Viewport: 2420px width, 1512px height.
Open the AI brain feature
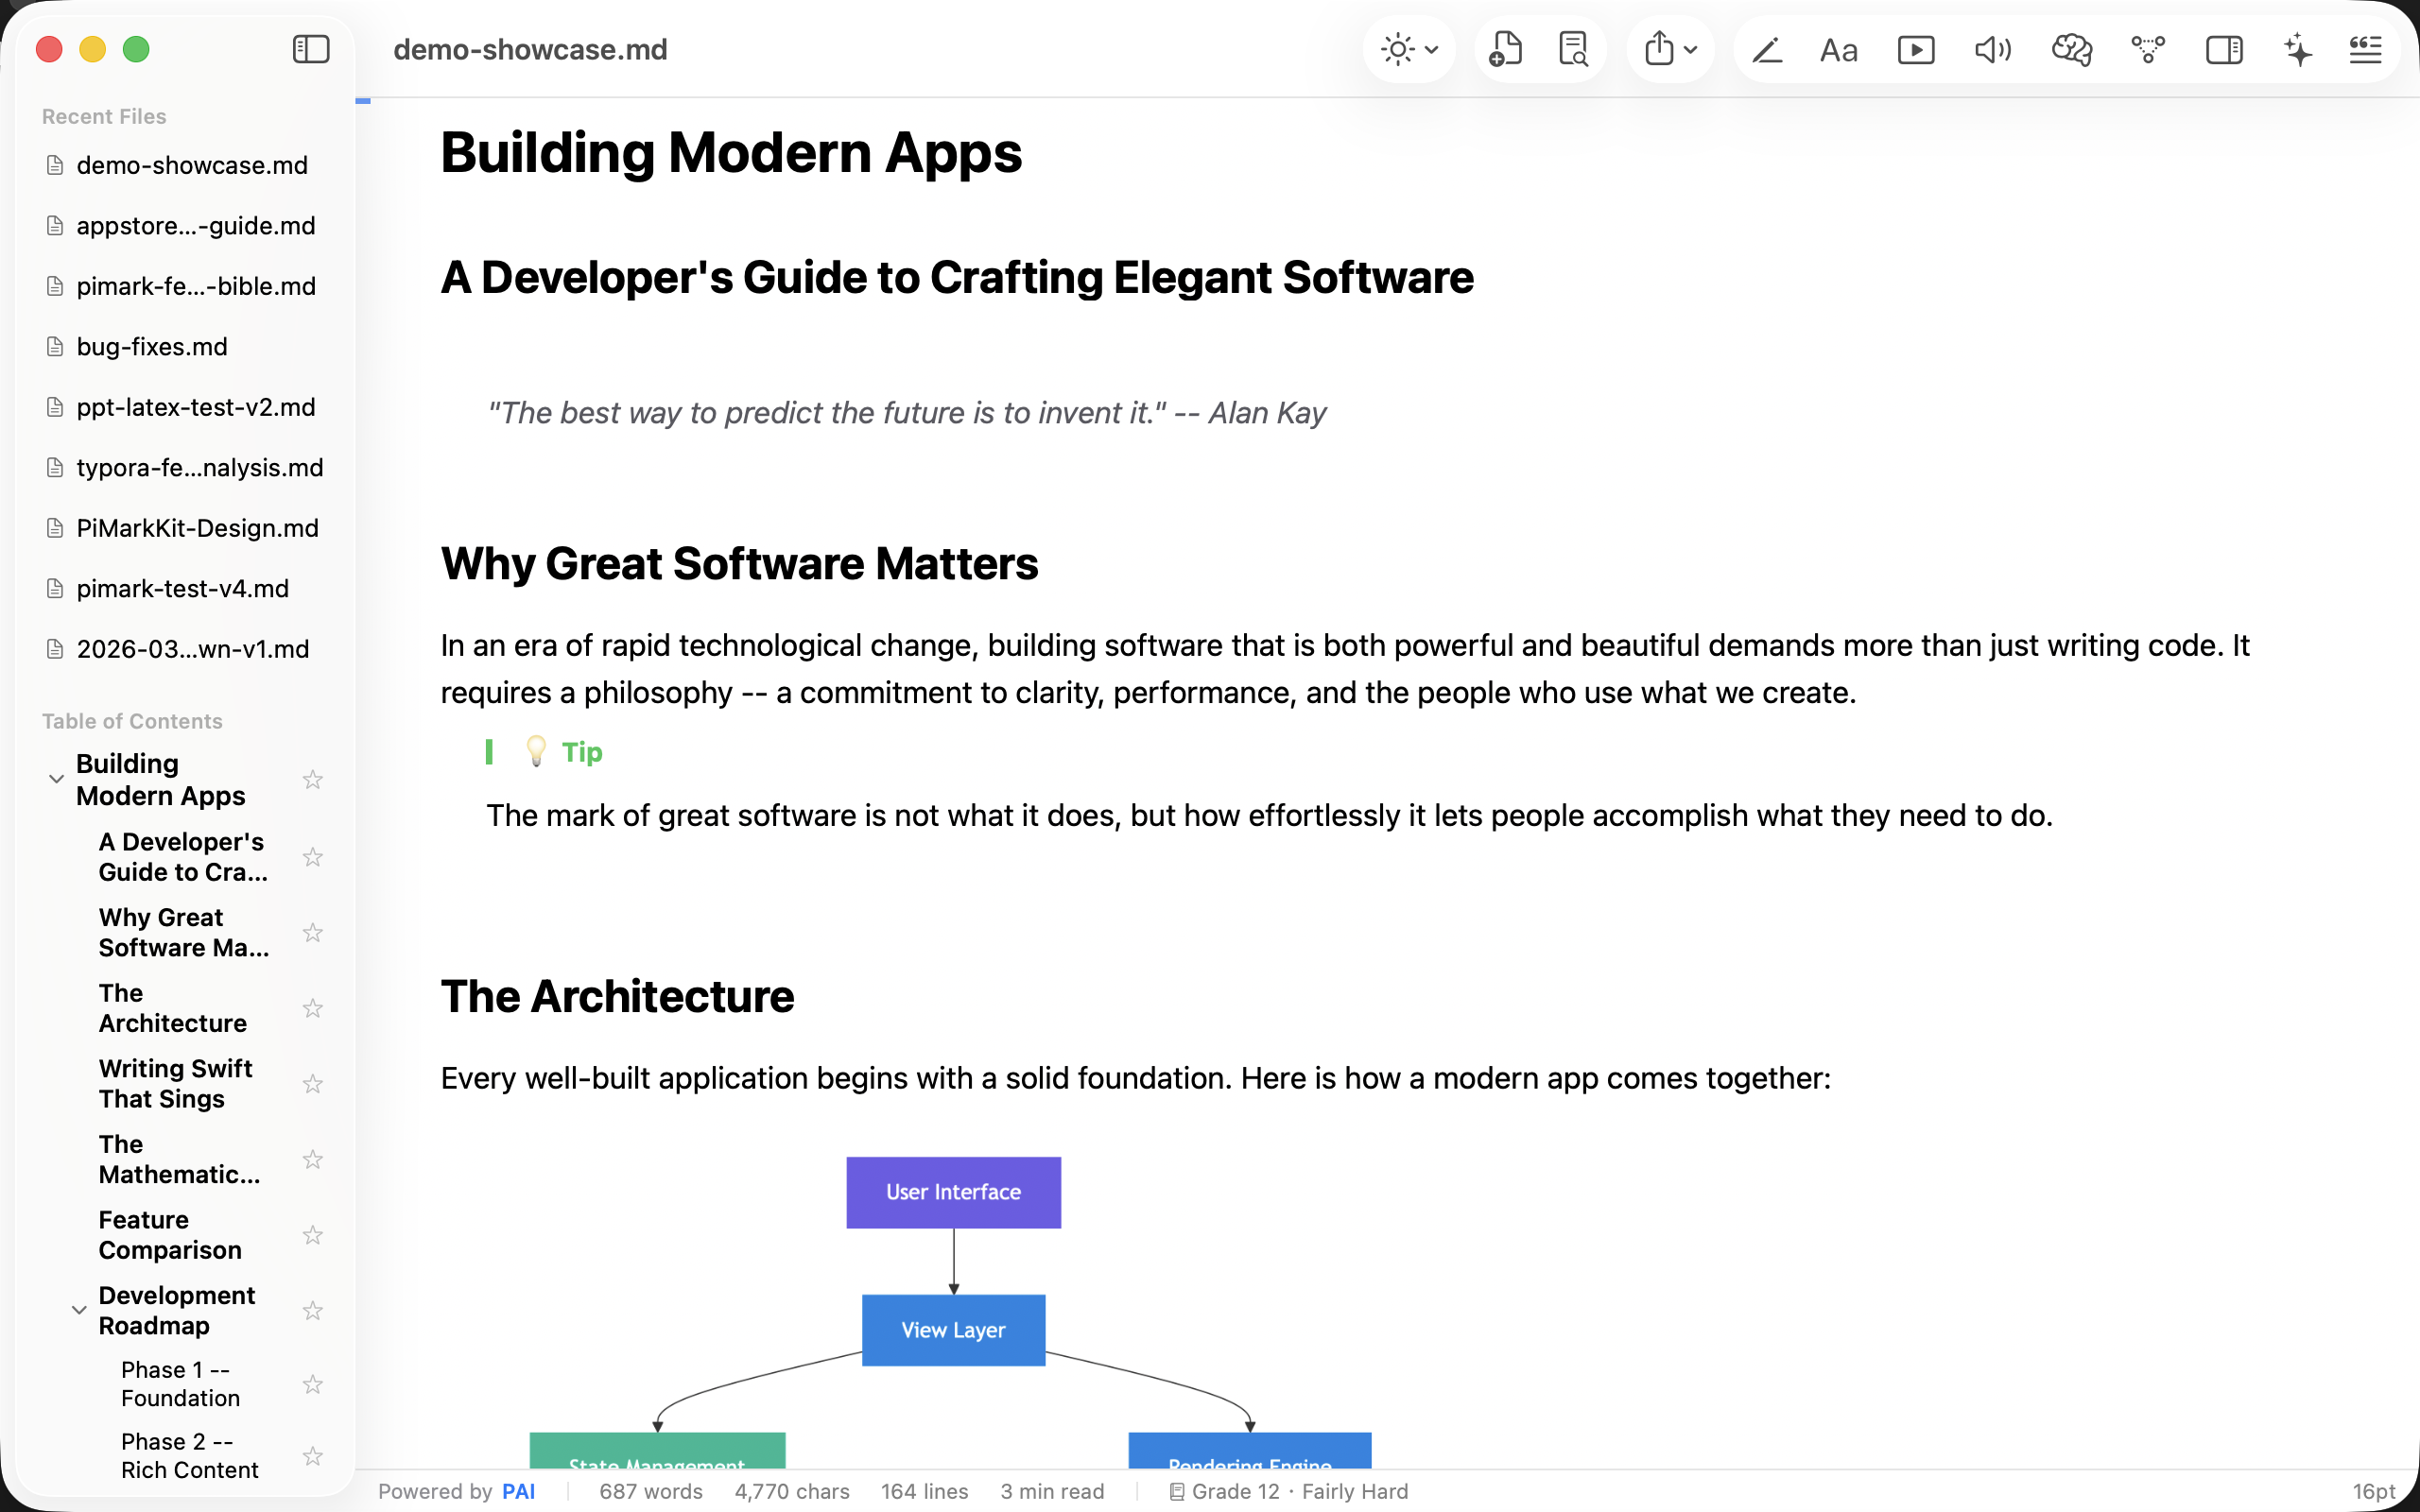click(x=2070, y=49)
